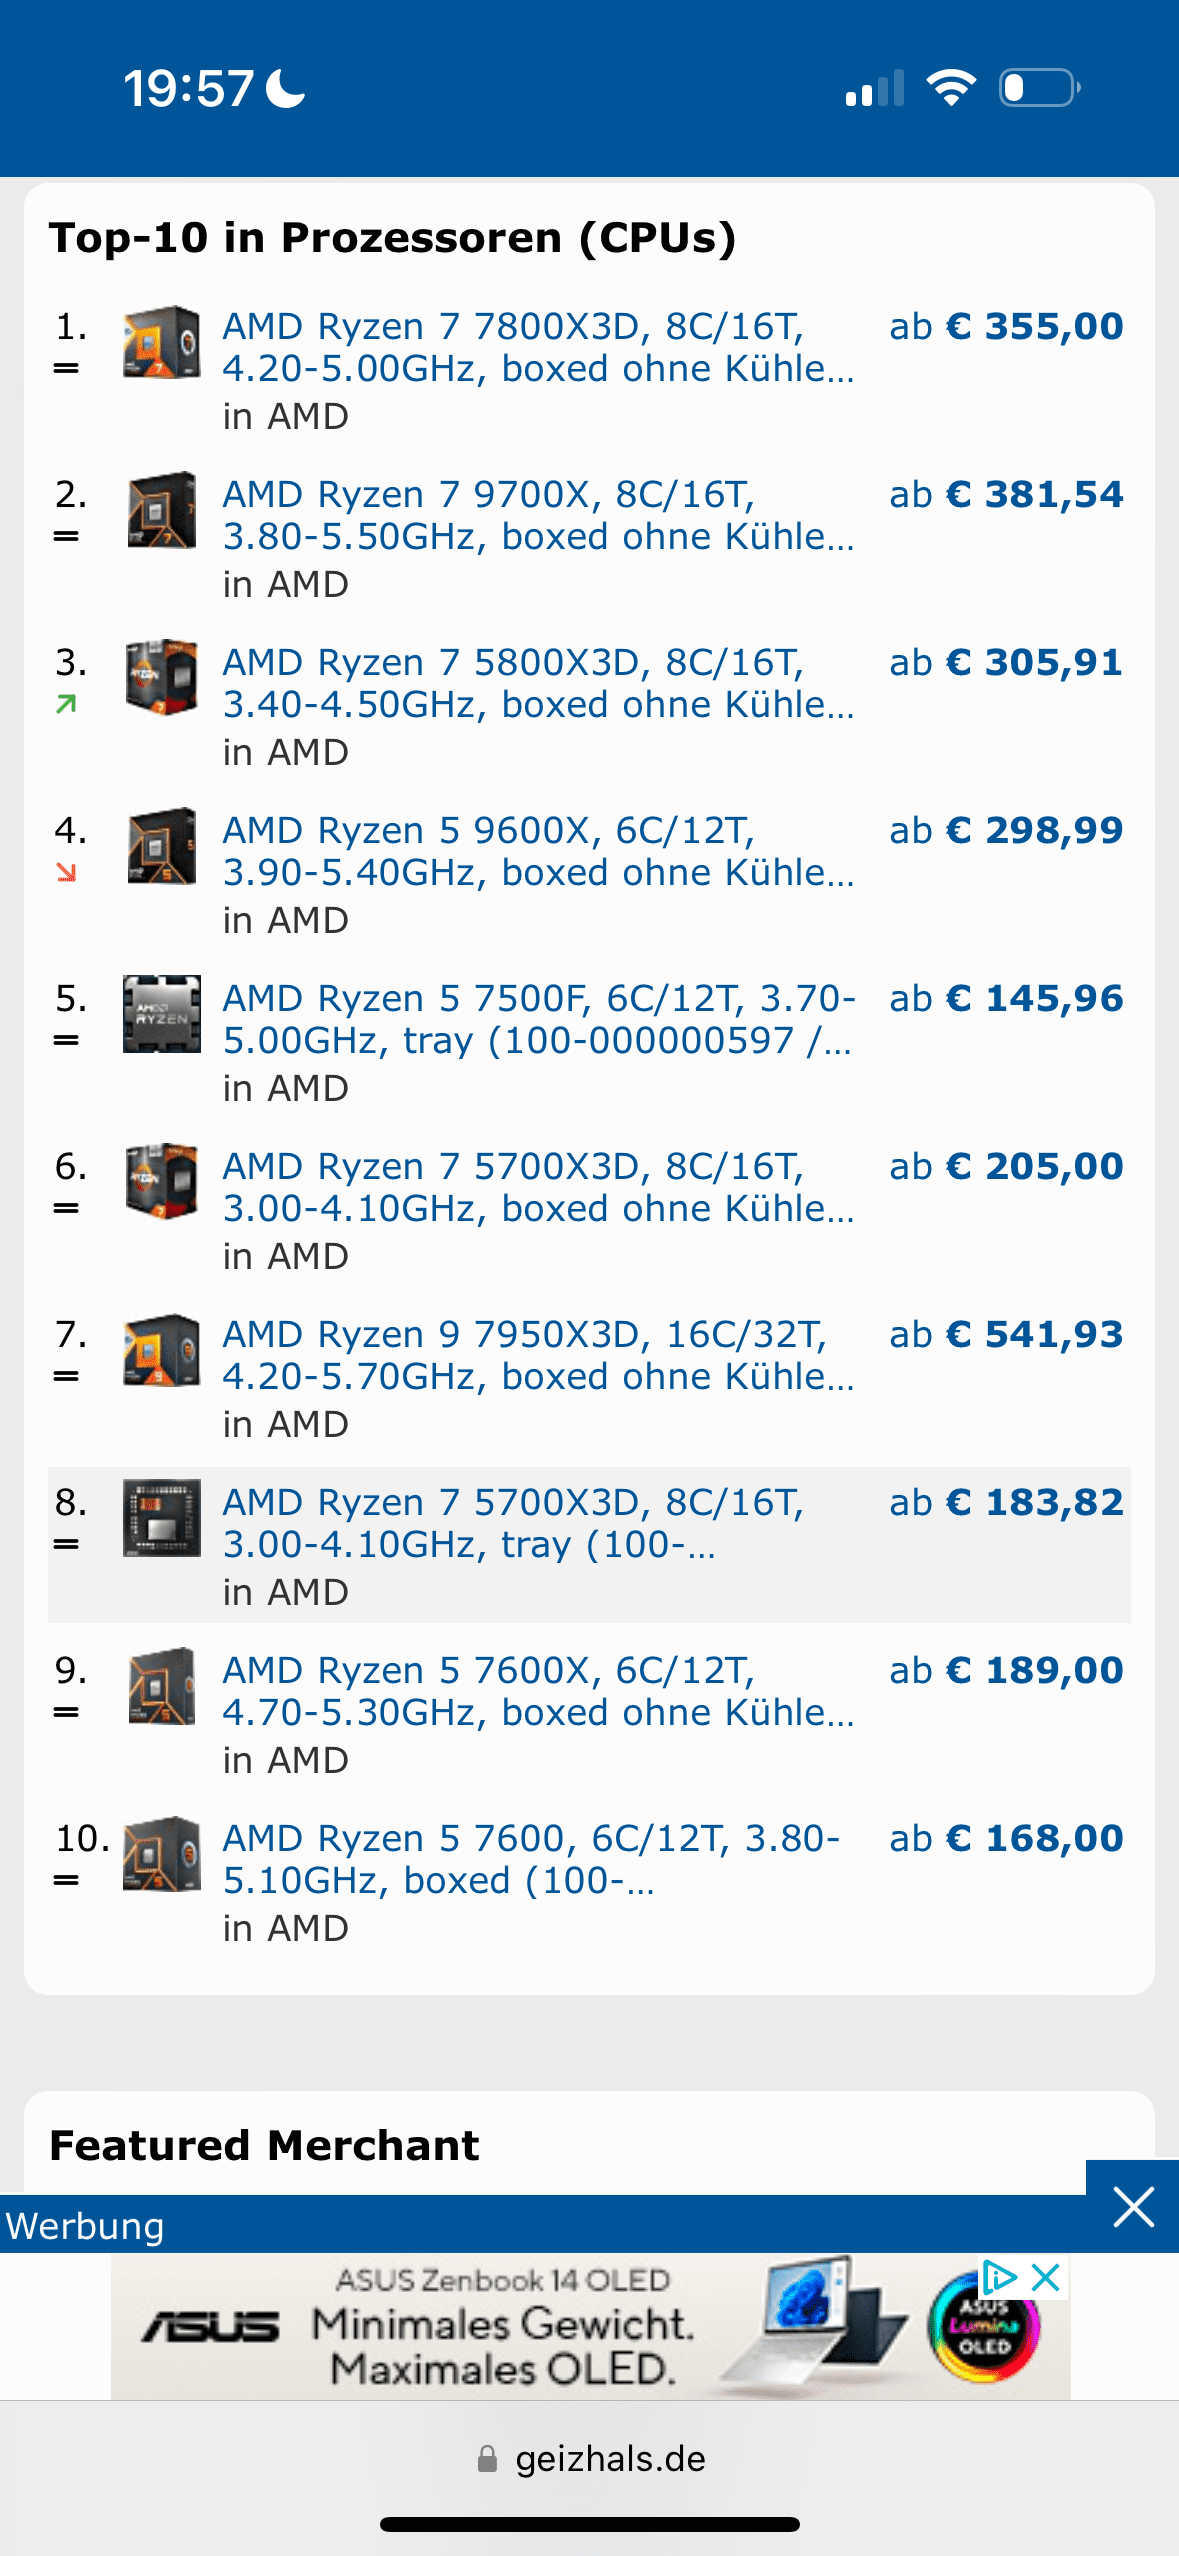Image resolution: width=1179 pixels, height=2556 pixels.
Task: Open the Ryzen 7 9700X product image
Action: coord(161,510)
